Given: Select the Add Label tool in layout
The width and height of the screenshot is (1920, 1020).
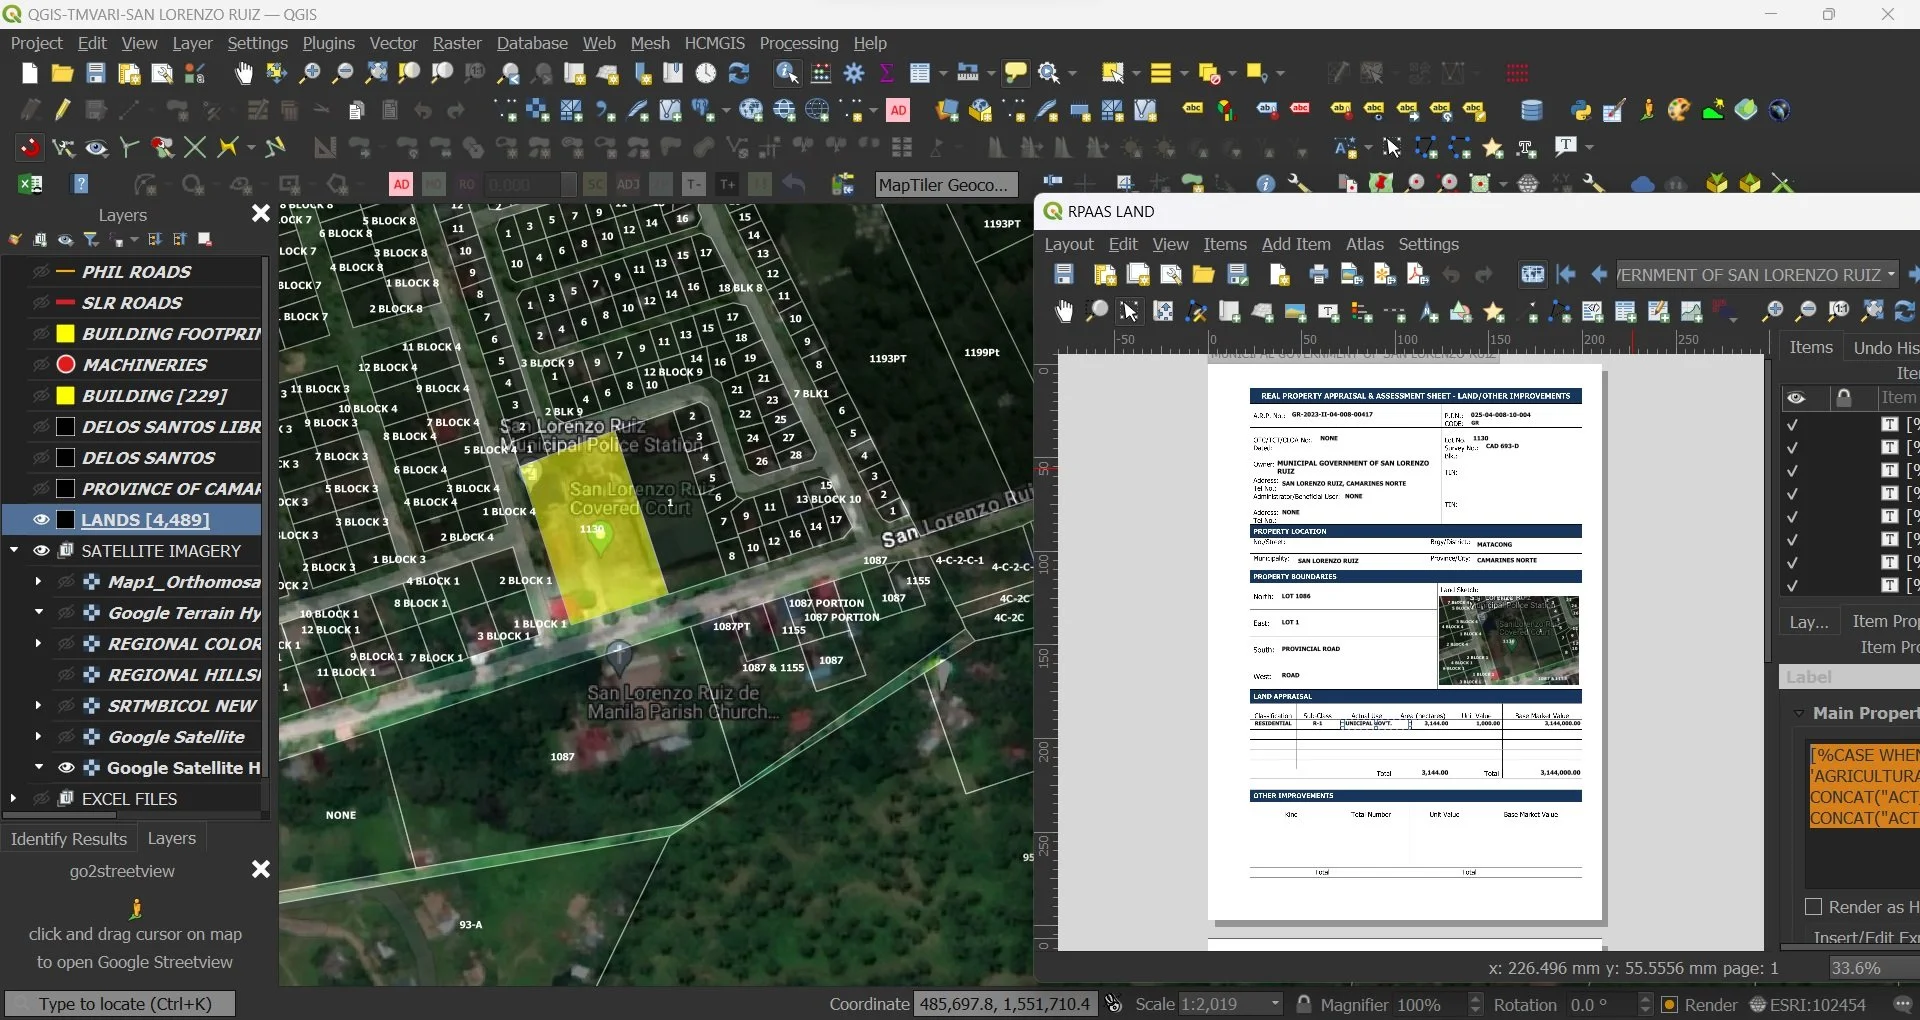Looking at the screenshot, I should tap(1328, 313).
